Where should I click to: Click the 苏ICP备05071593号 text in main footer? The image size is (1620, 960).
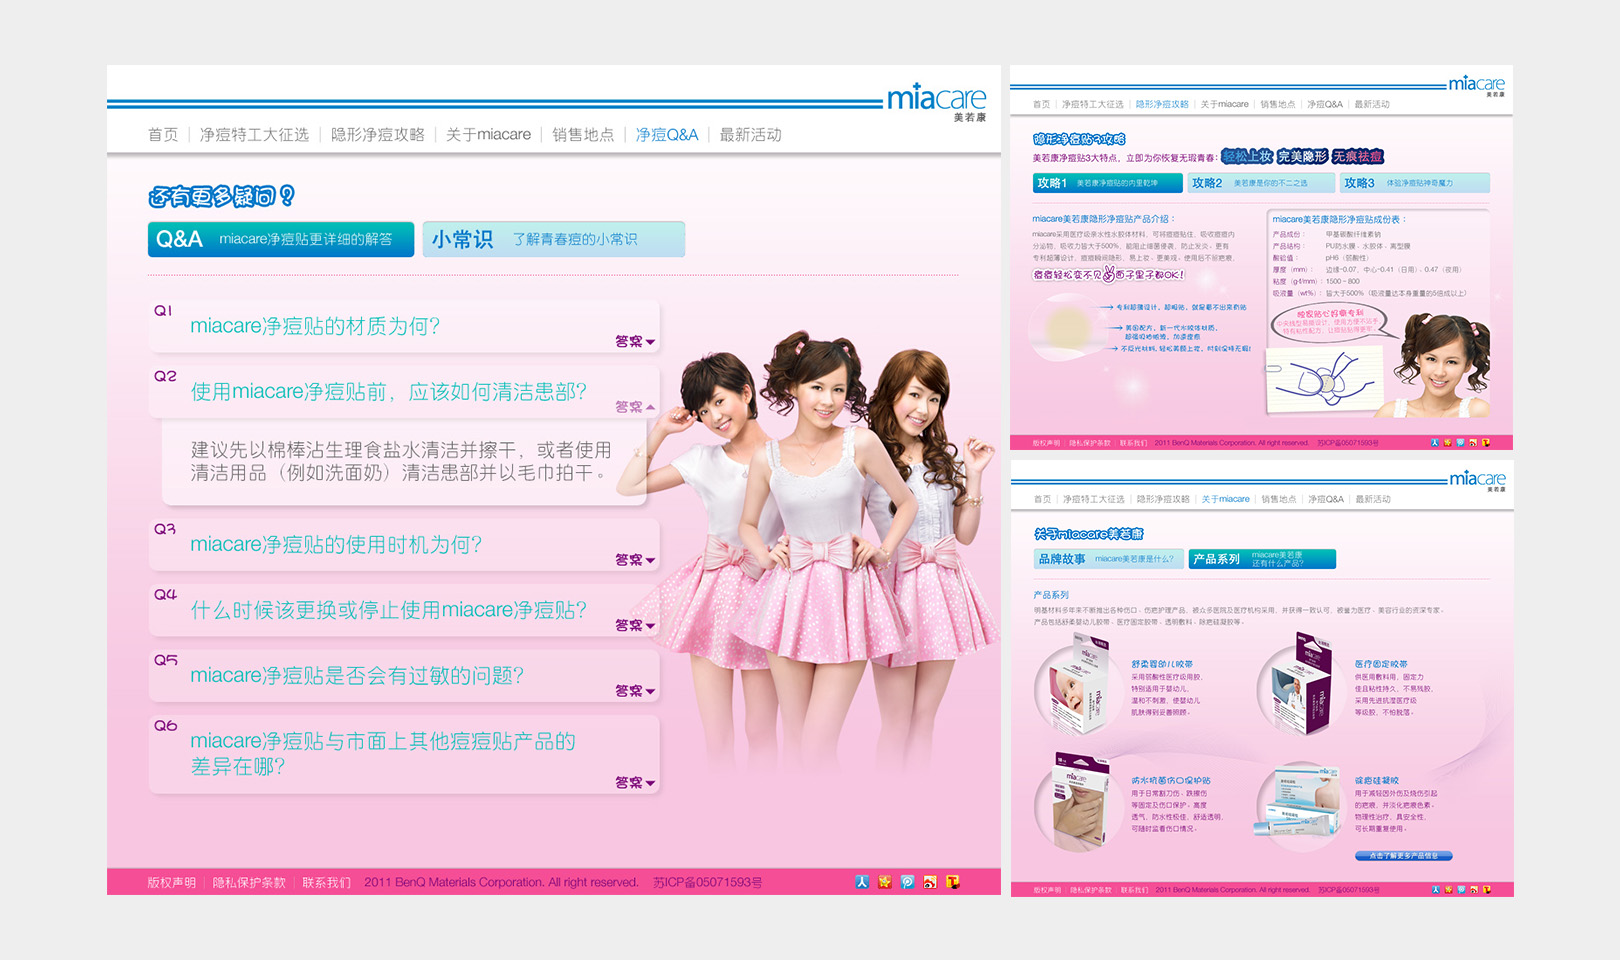click(708, 882)
